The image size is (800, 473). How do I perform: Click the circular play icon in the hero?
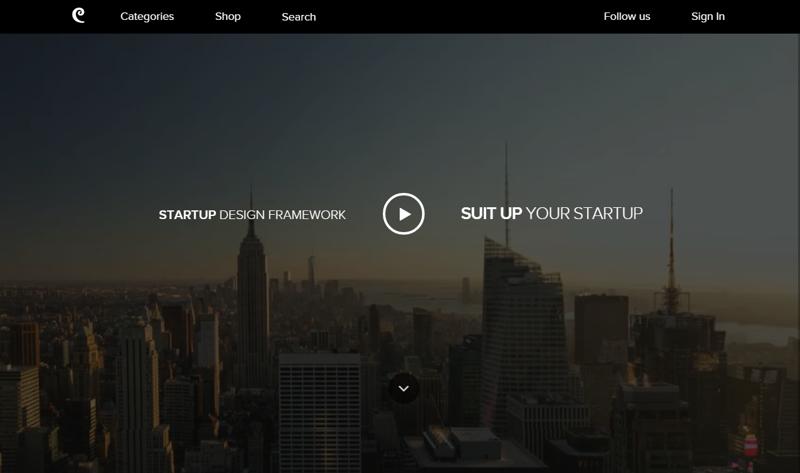tap(404, 214)
